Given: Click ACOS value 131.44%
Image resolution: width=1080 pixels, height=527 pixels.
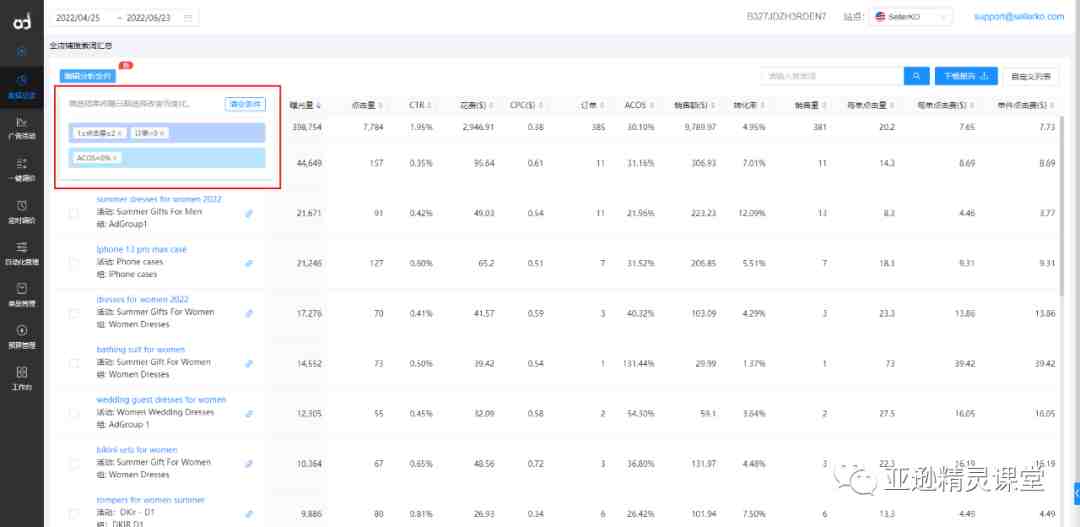Looking at the screenshot, I should [x=638, y=364].
